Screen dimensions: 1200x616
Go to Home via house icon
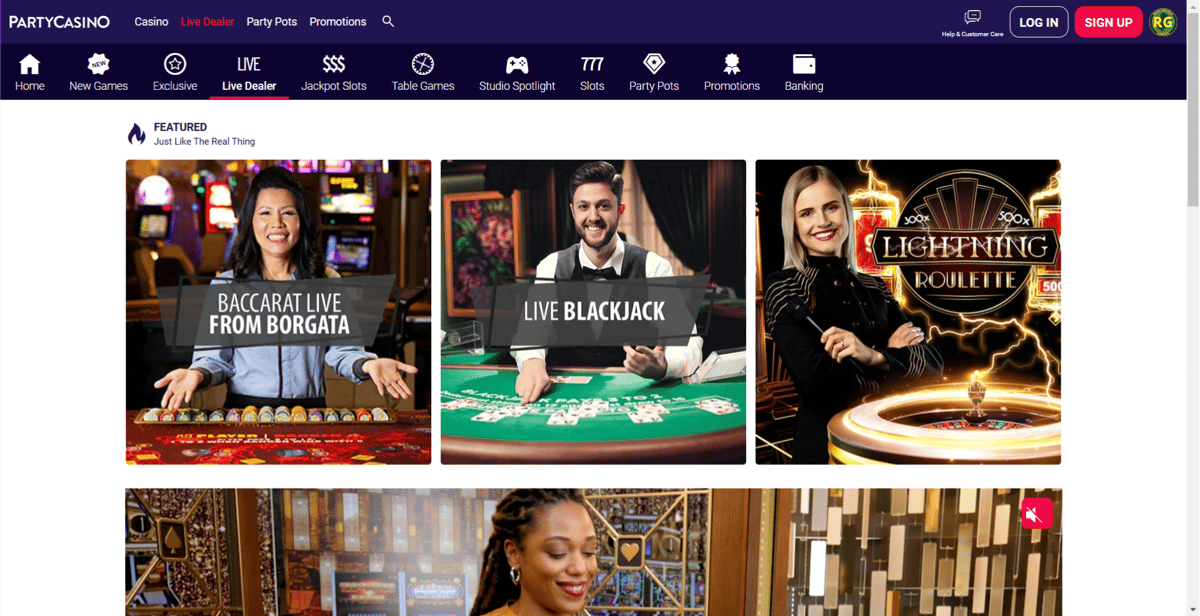(30, 65)
